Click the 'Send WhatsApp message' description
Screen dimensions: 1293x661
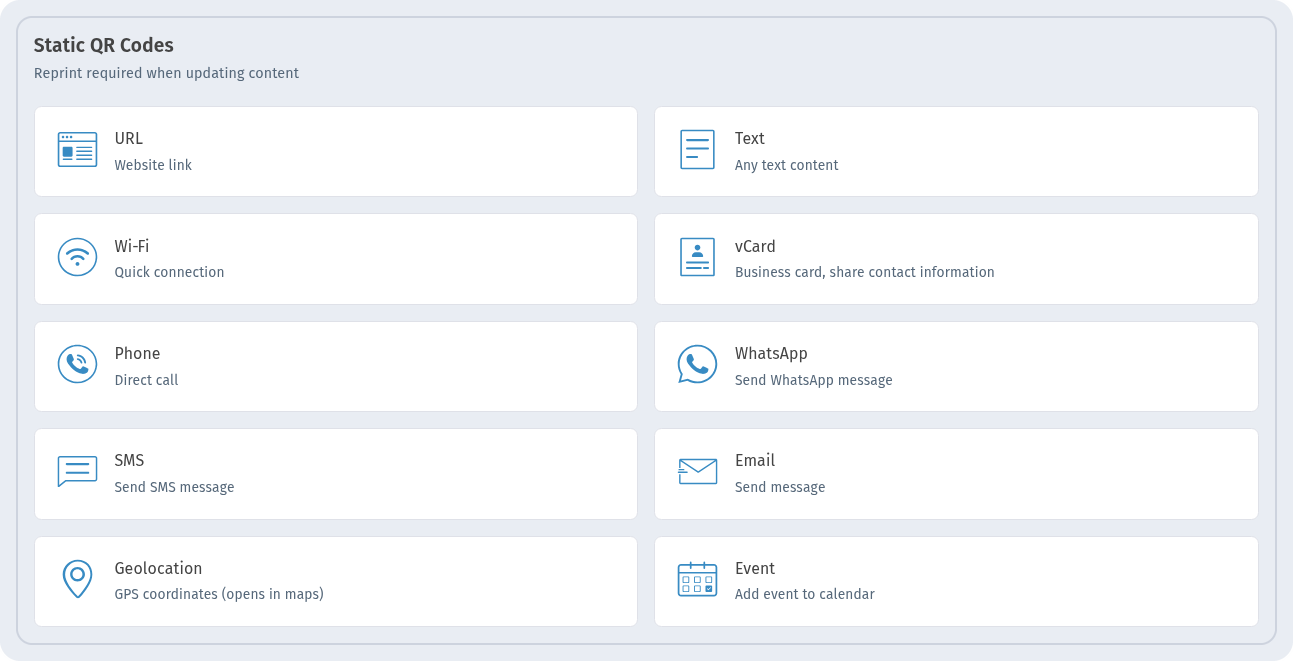[814, 380]
